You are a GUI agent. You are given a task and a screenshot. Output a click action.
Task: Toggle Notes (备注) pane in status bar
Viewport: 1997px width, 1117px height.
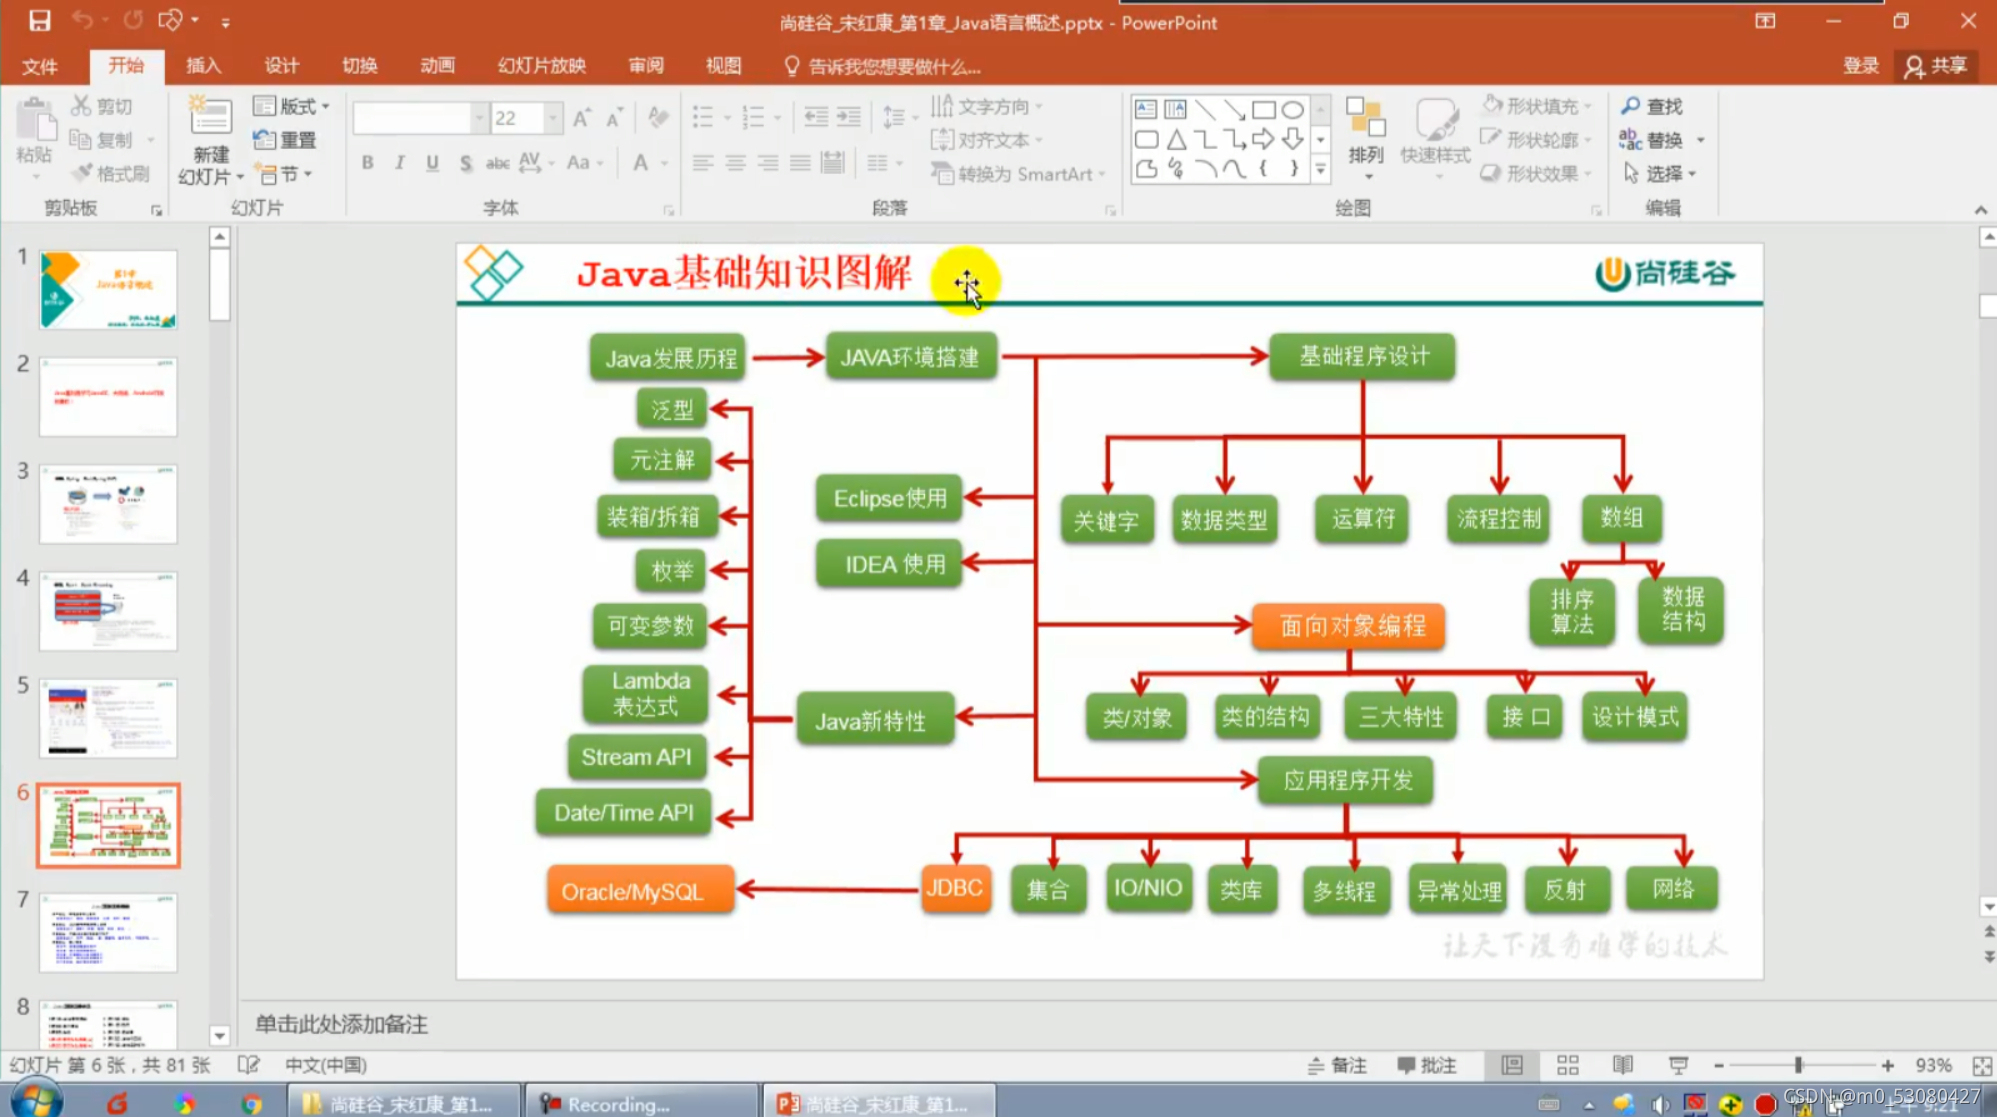[x=1337, y=1065]
